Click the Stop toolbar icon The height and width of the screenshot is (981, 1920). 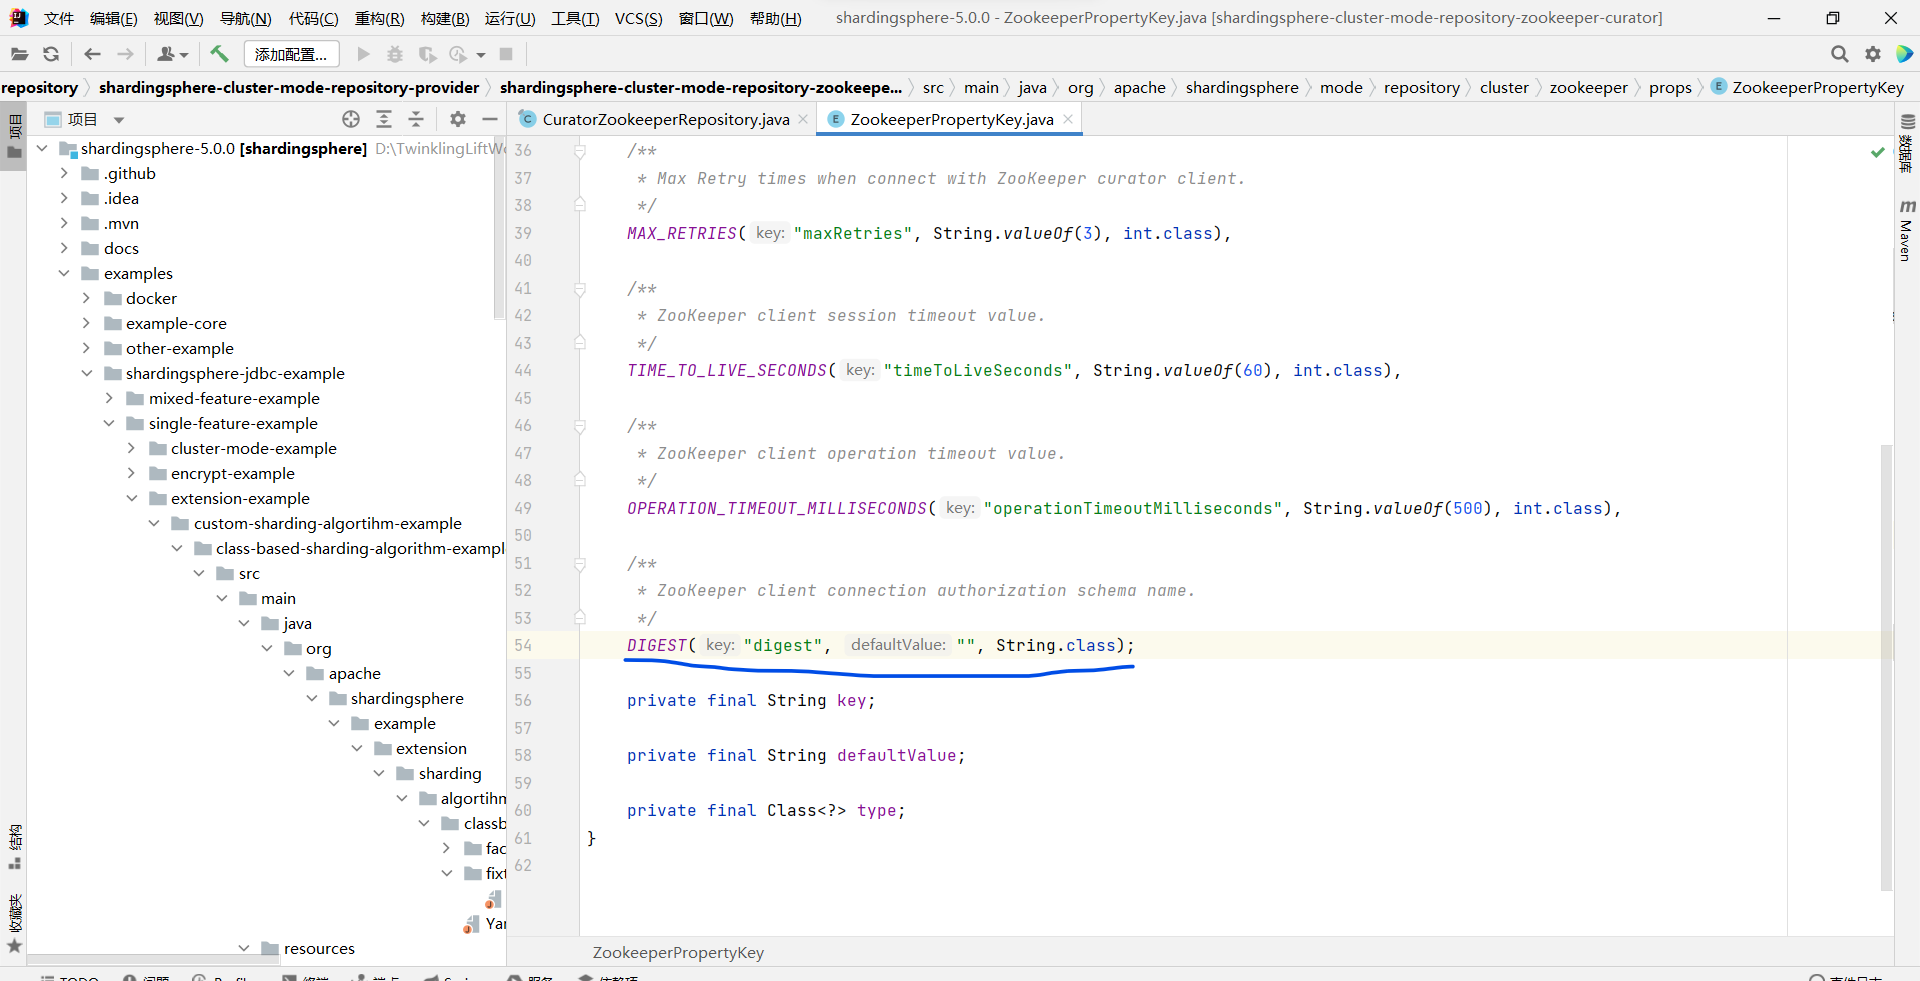pos(506,54)
